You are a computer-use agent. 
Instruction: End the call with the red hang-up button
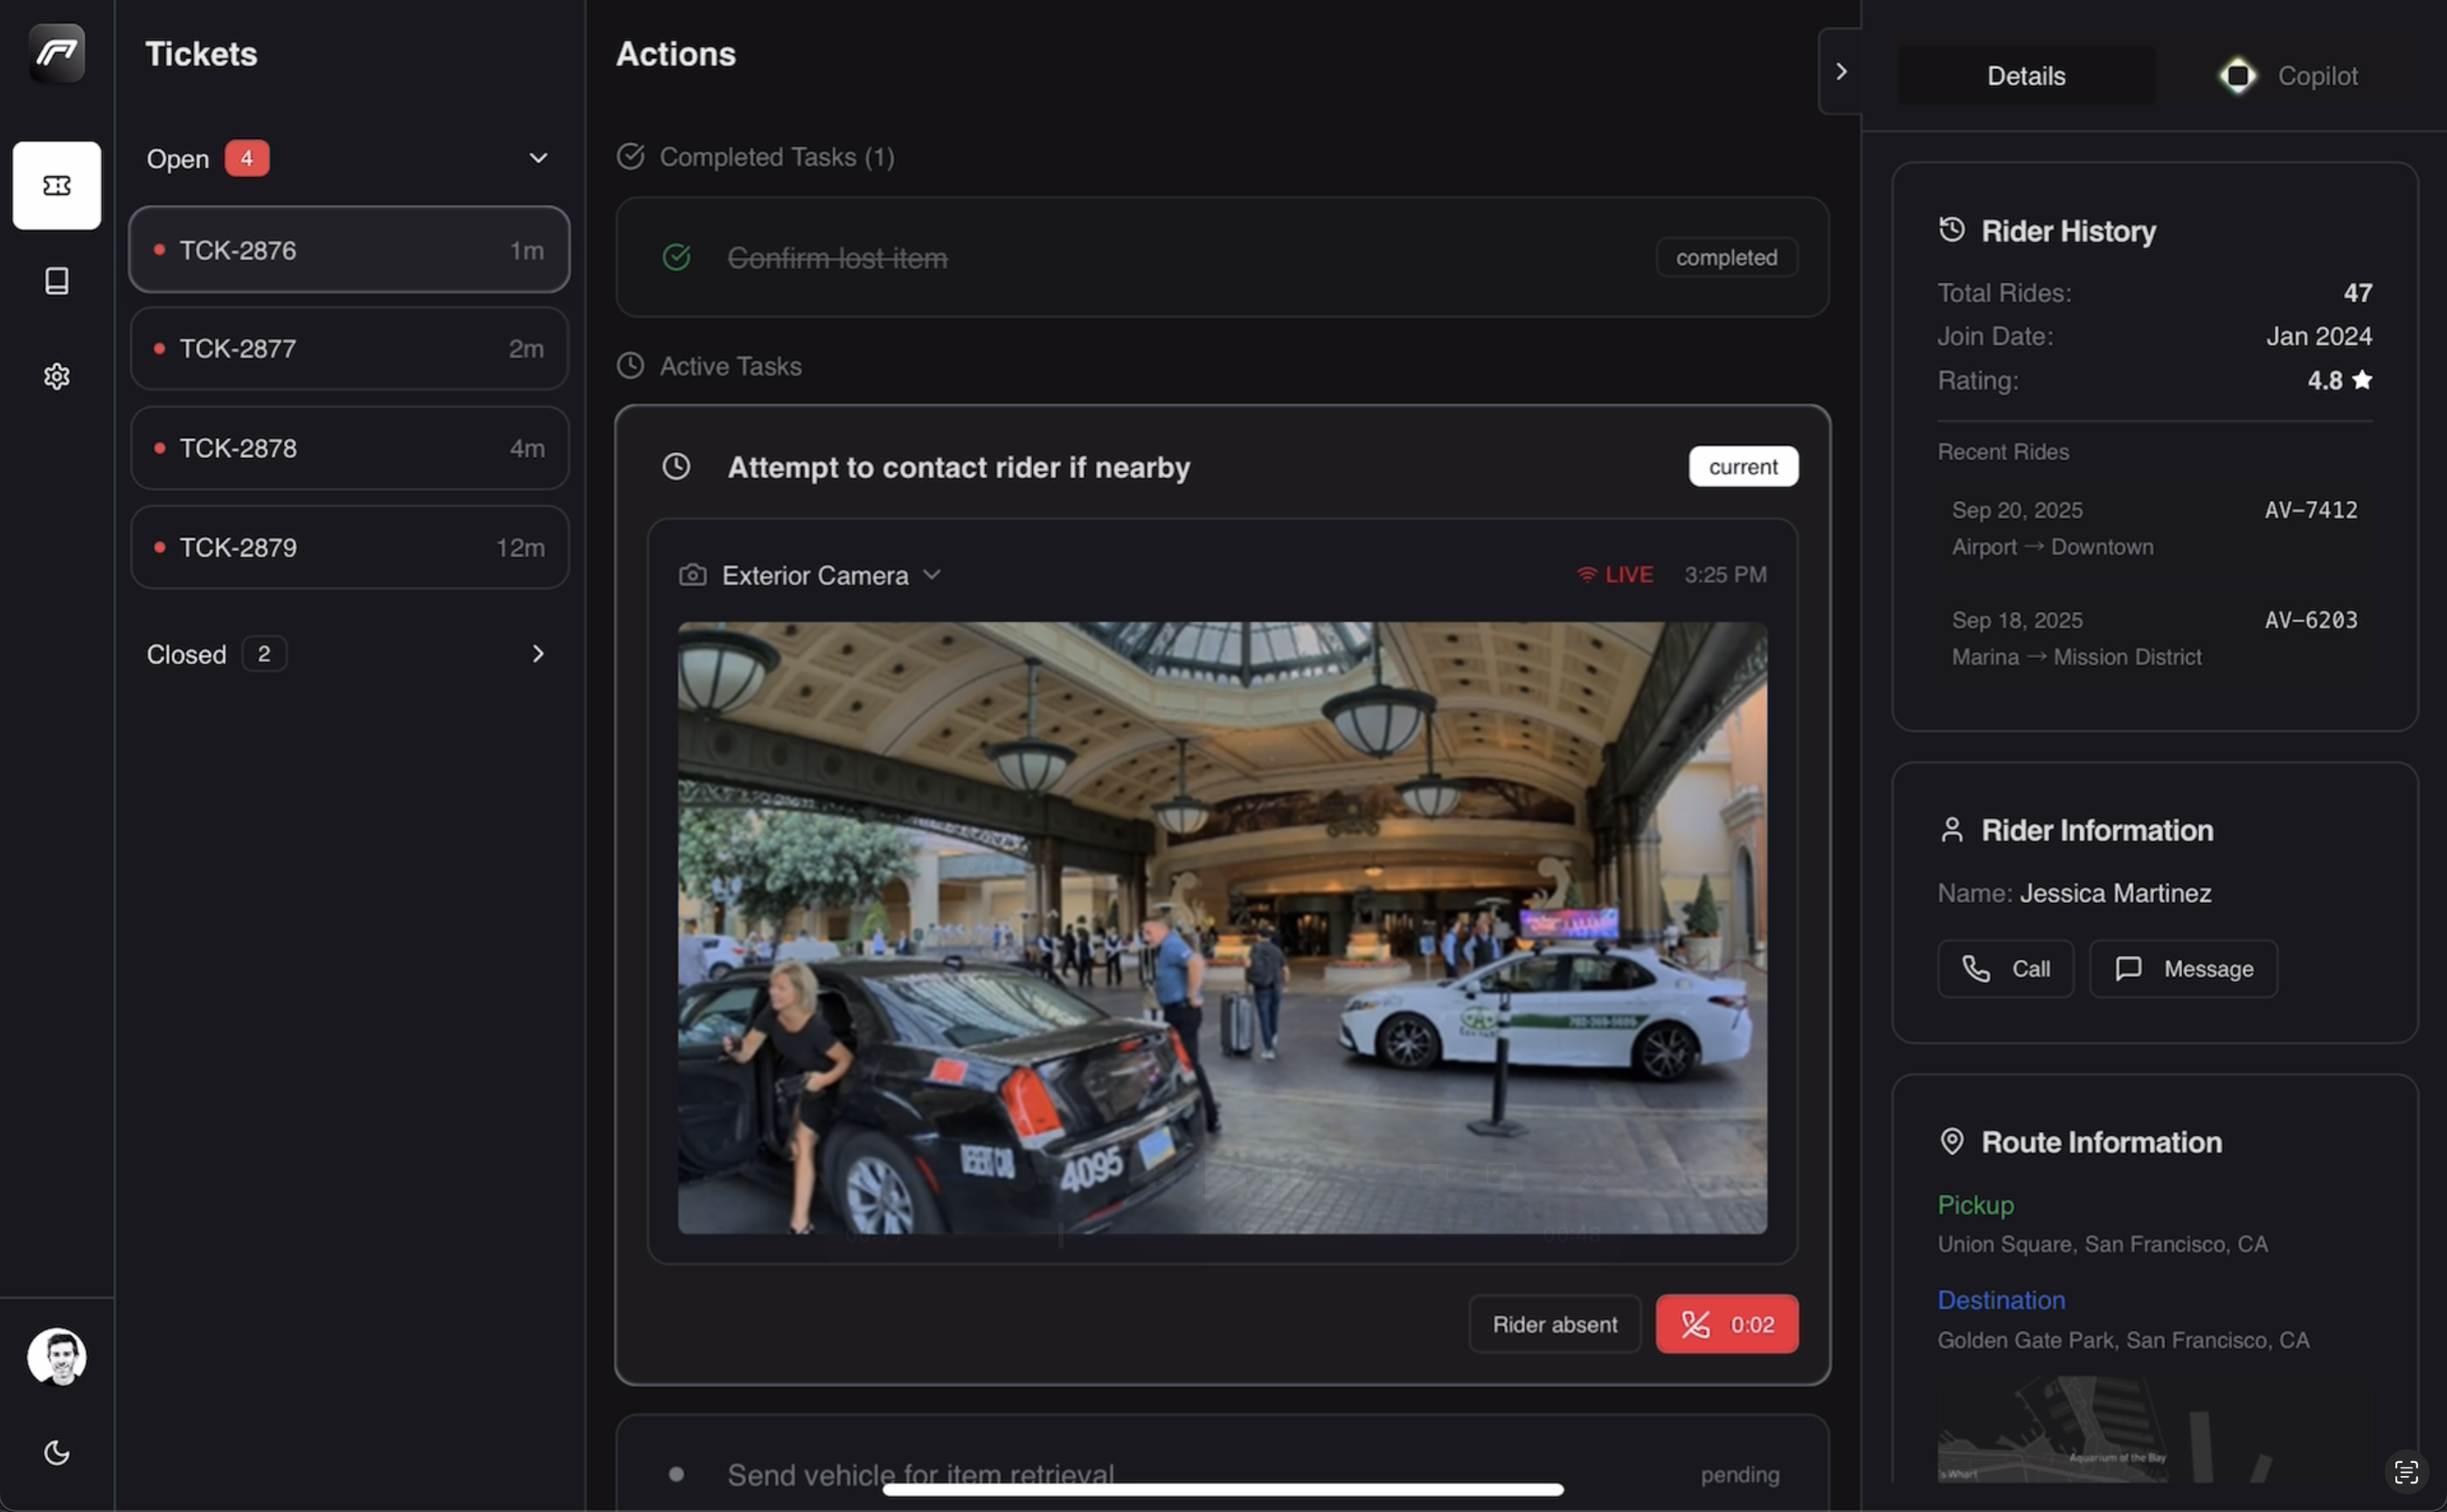[x=1726, y=1324]
